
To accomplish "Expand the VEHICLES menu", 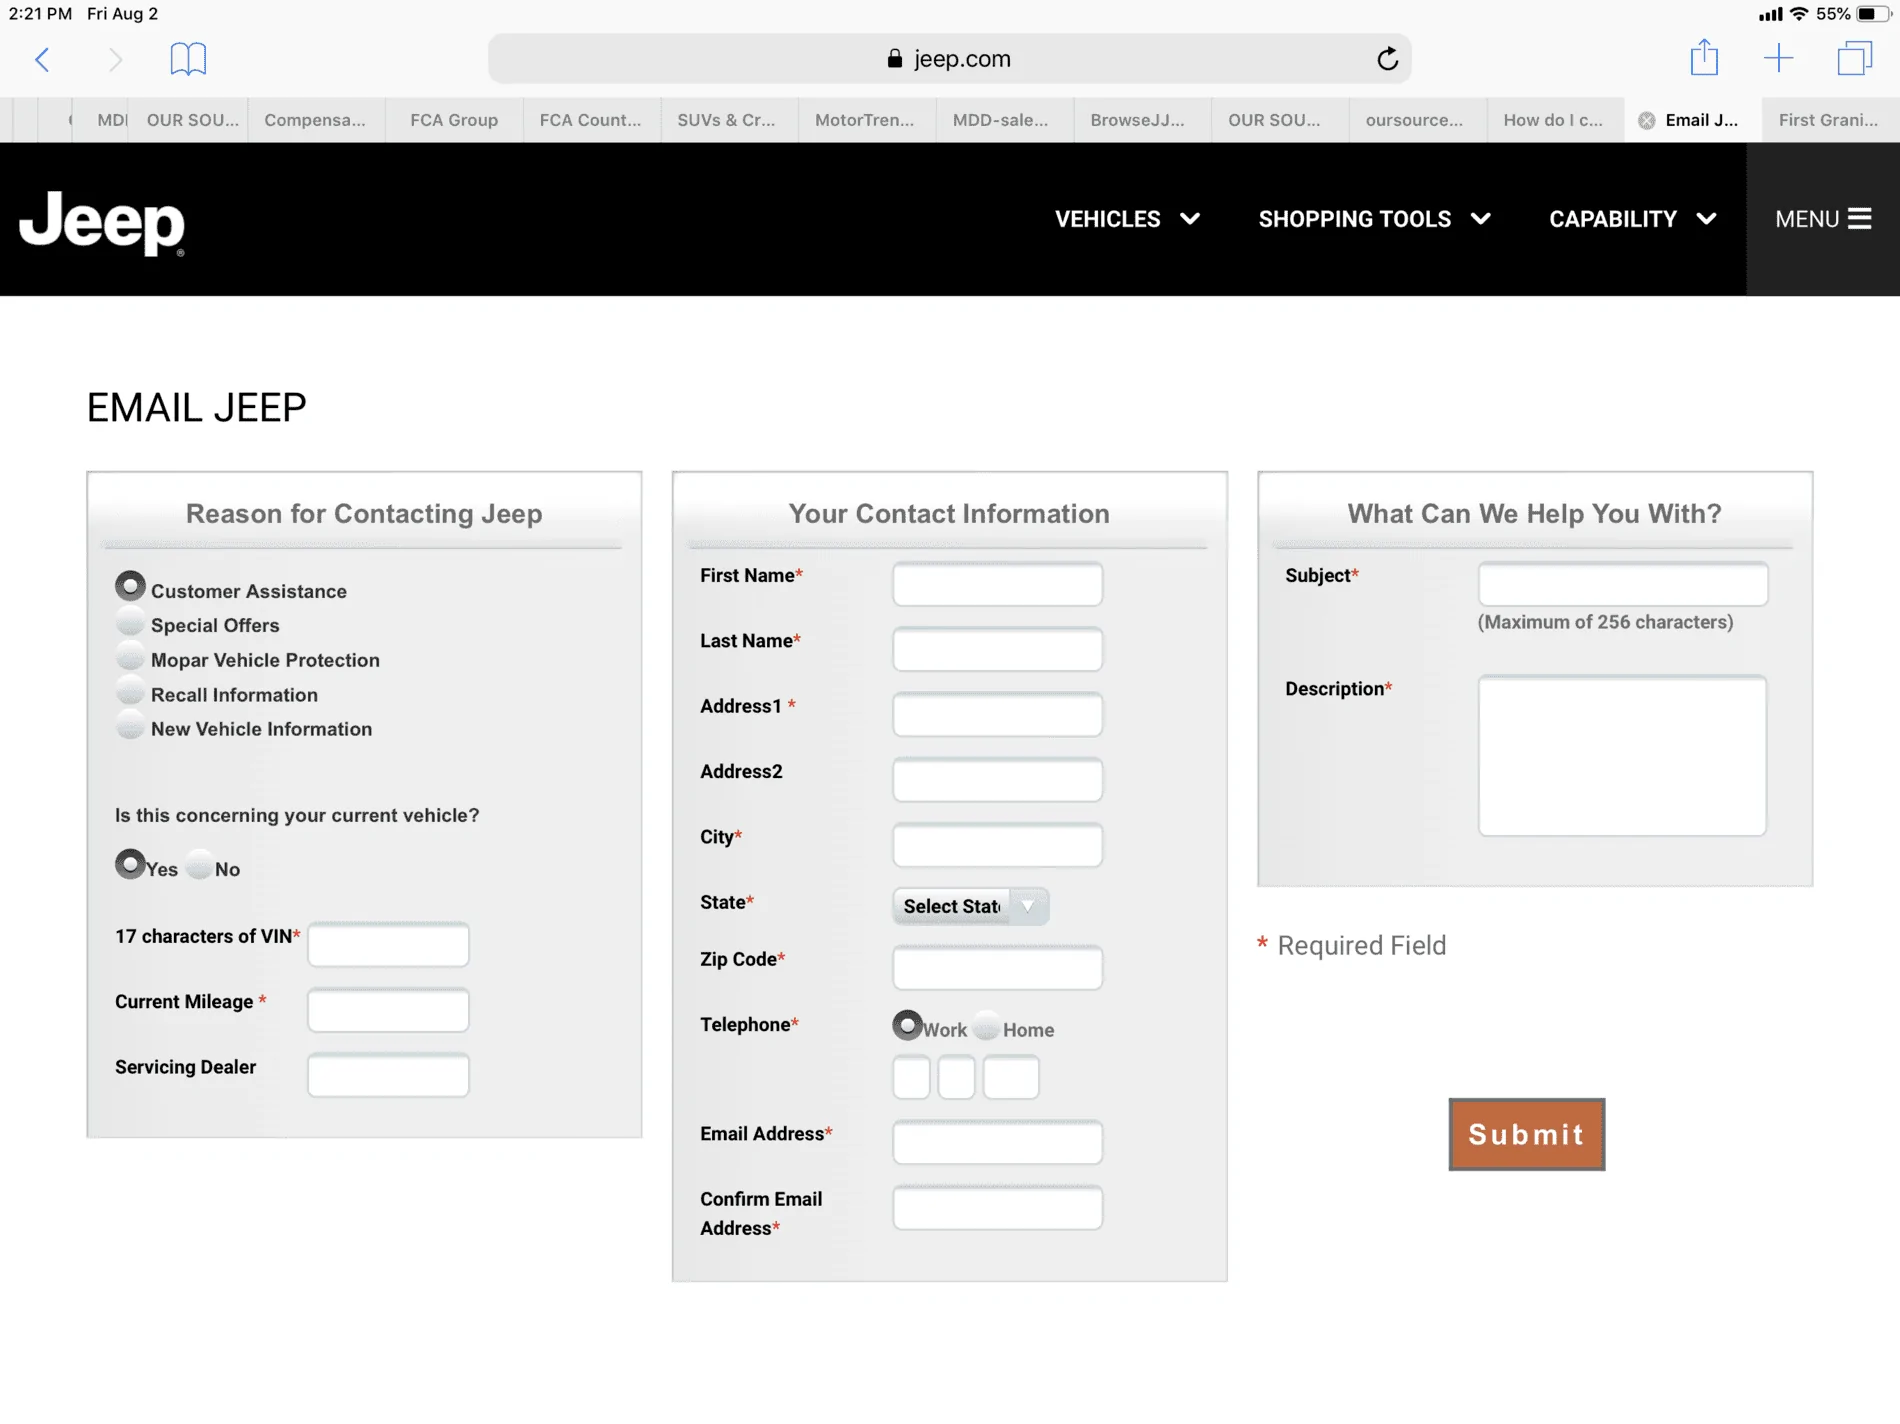I will pos(1127,219).
